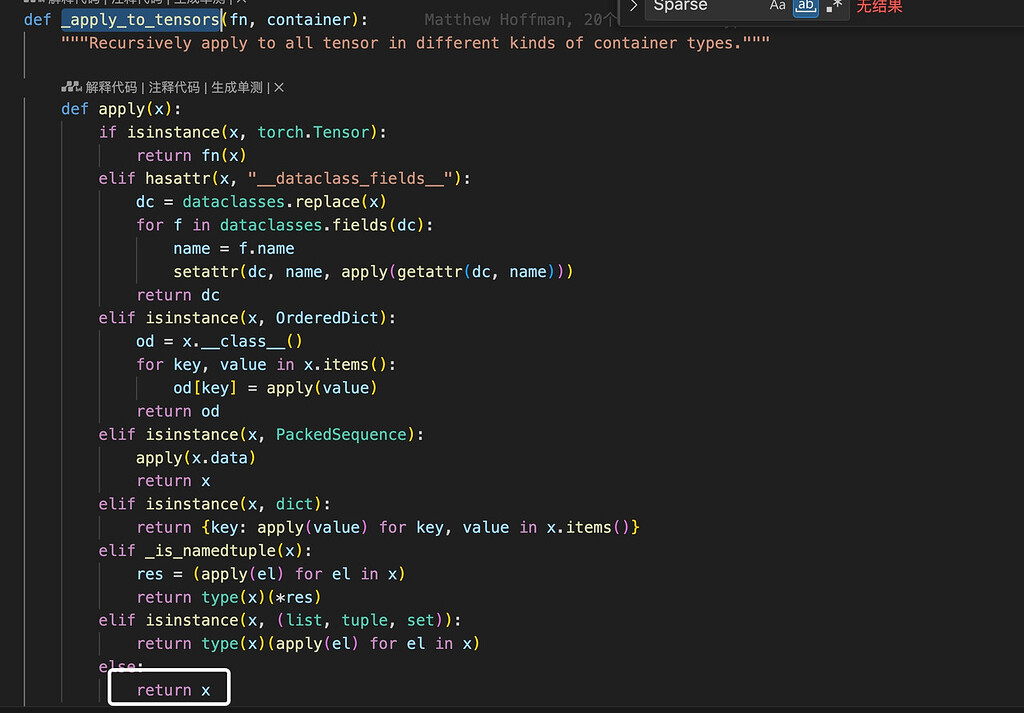Click the torch.Tensor type reference
This screenshot has width=1024, height=713.
click(x=314, y=132)
